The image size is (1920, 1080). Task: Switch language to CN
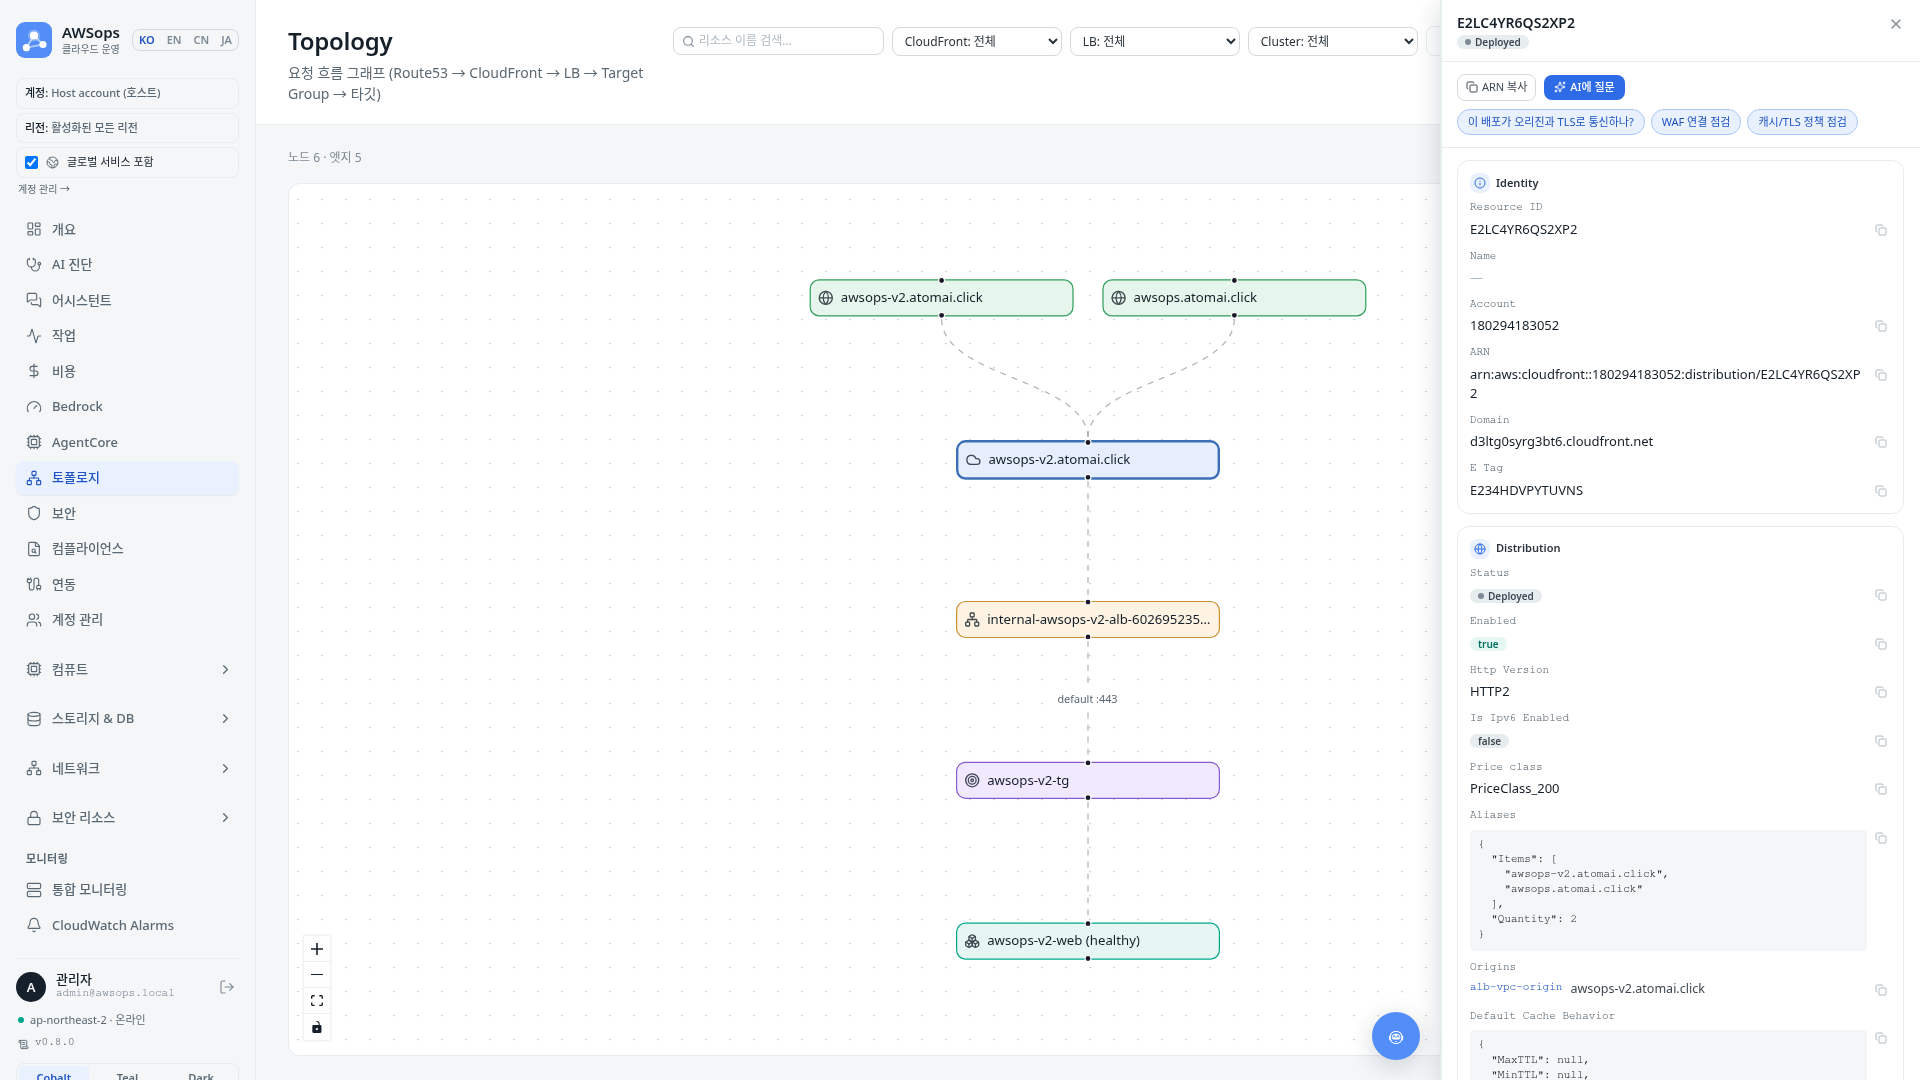point(201,40)
